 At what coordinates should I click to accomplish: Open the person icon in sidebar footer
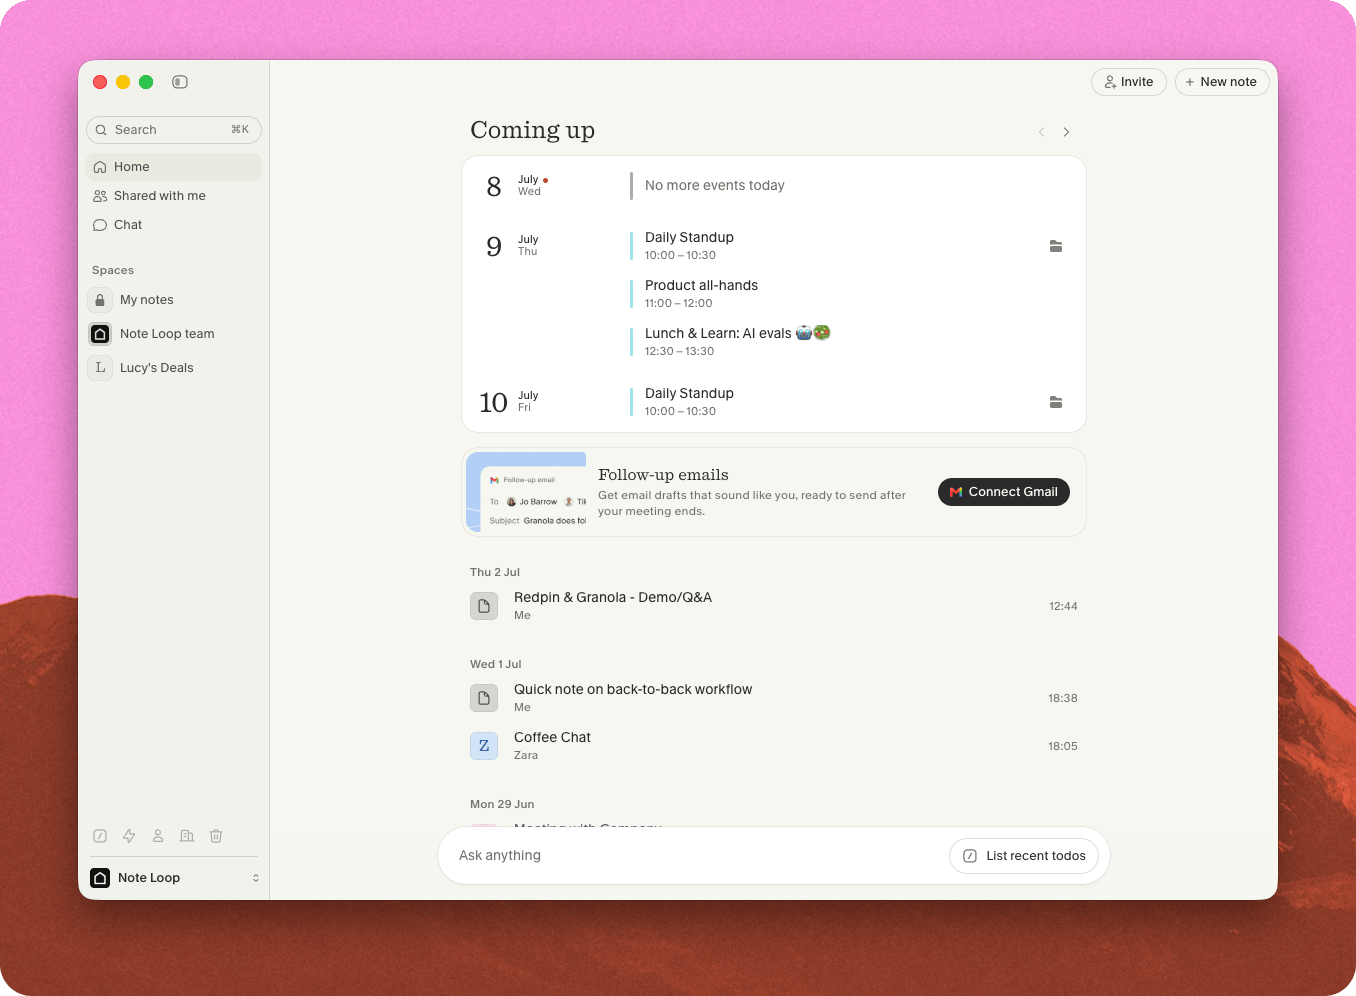coord(158,836)
